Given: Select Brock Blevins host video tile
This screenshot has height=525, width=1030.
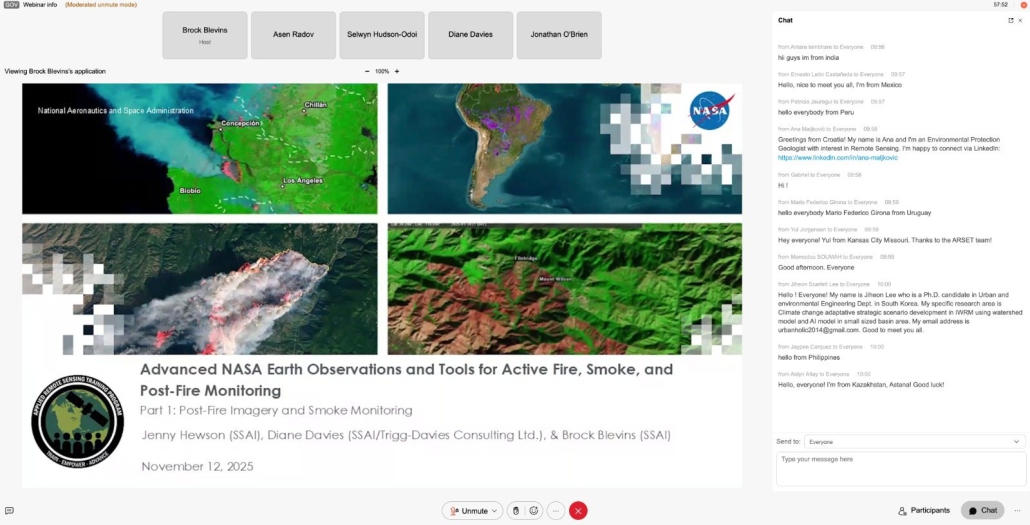Looking at the screenshot, I should [205, 35].
